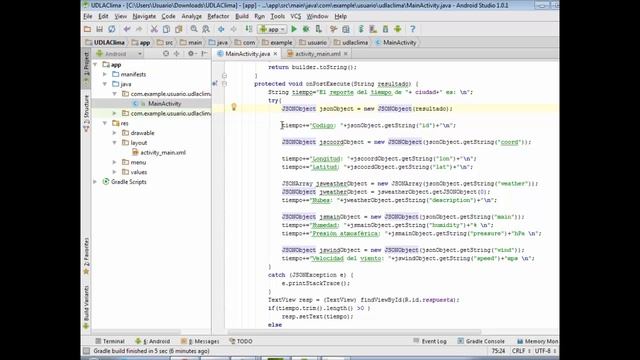Screen dimensions: 640x360
Task: Open the Gradle Console panel
Action: pyautogui.click(x=481, y=341)
